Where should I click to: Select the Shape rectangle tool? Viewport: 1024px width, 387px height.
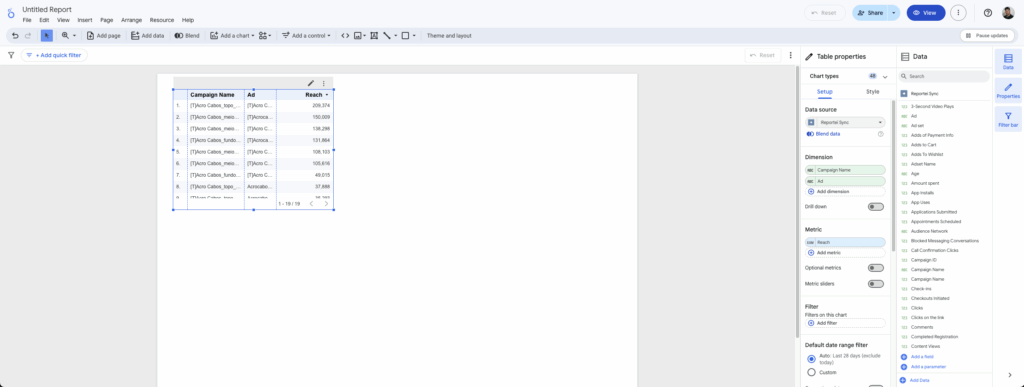tap(406, 36)
